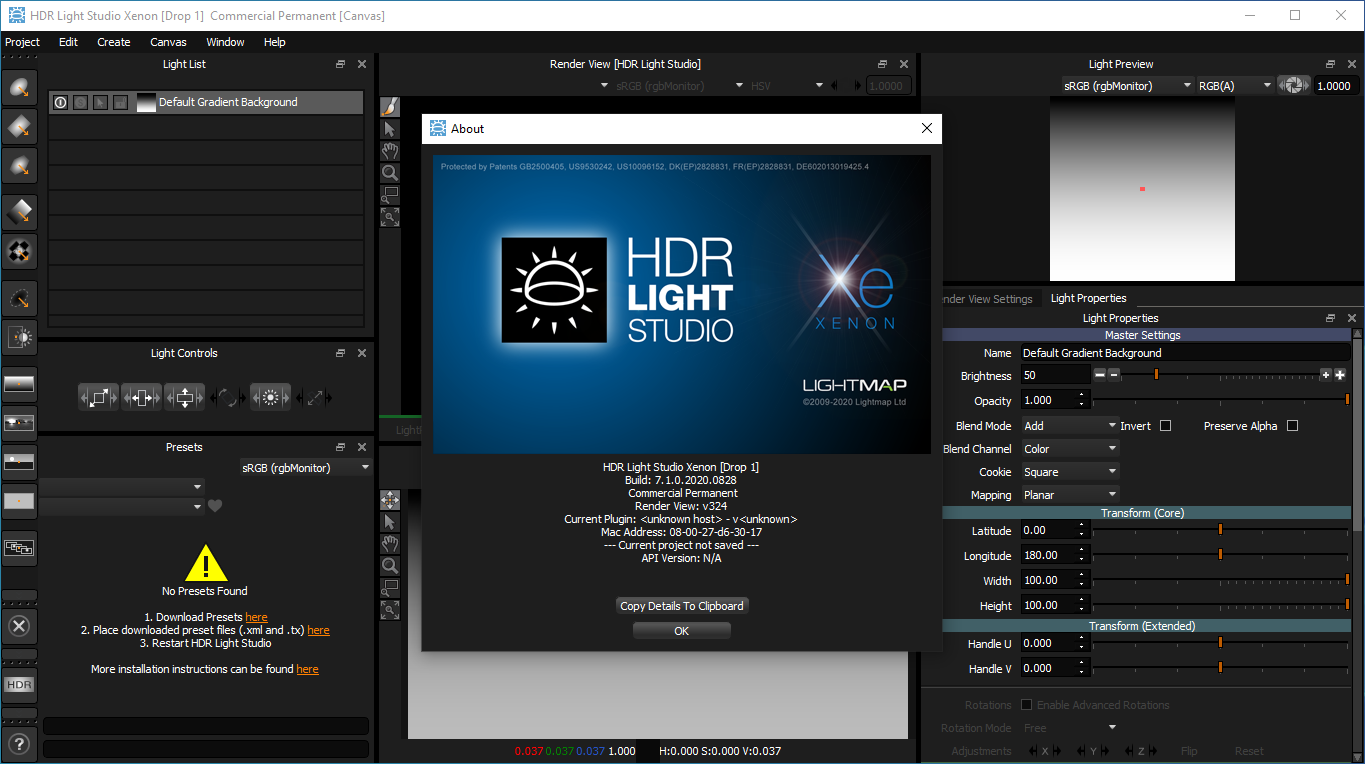Screen dimensions: 1365x764
Task: Enable the Preserve Alpha checkbox
Action: pyautogui.click(x=1292, y=426)
